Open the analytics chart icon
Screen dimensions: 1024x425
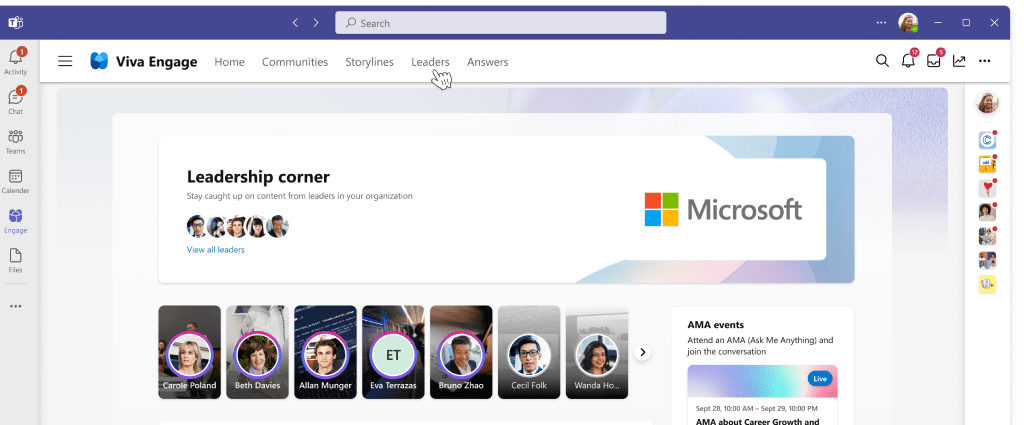pos(959,61)
